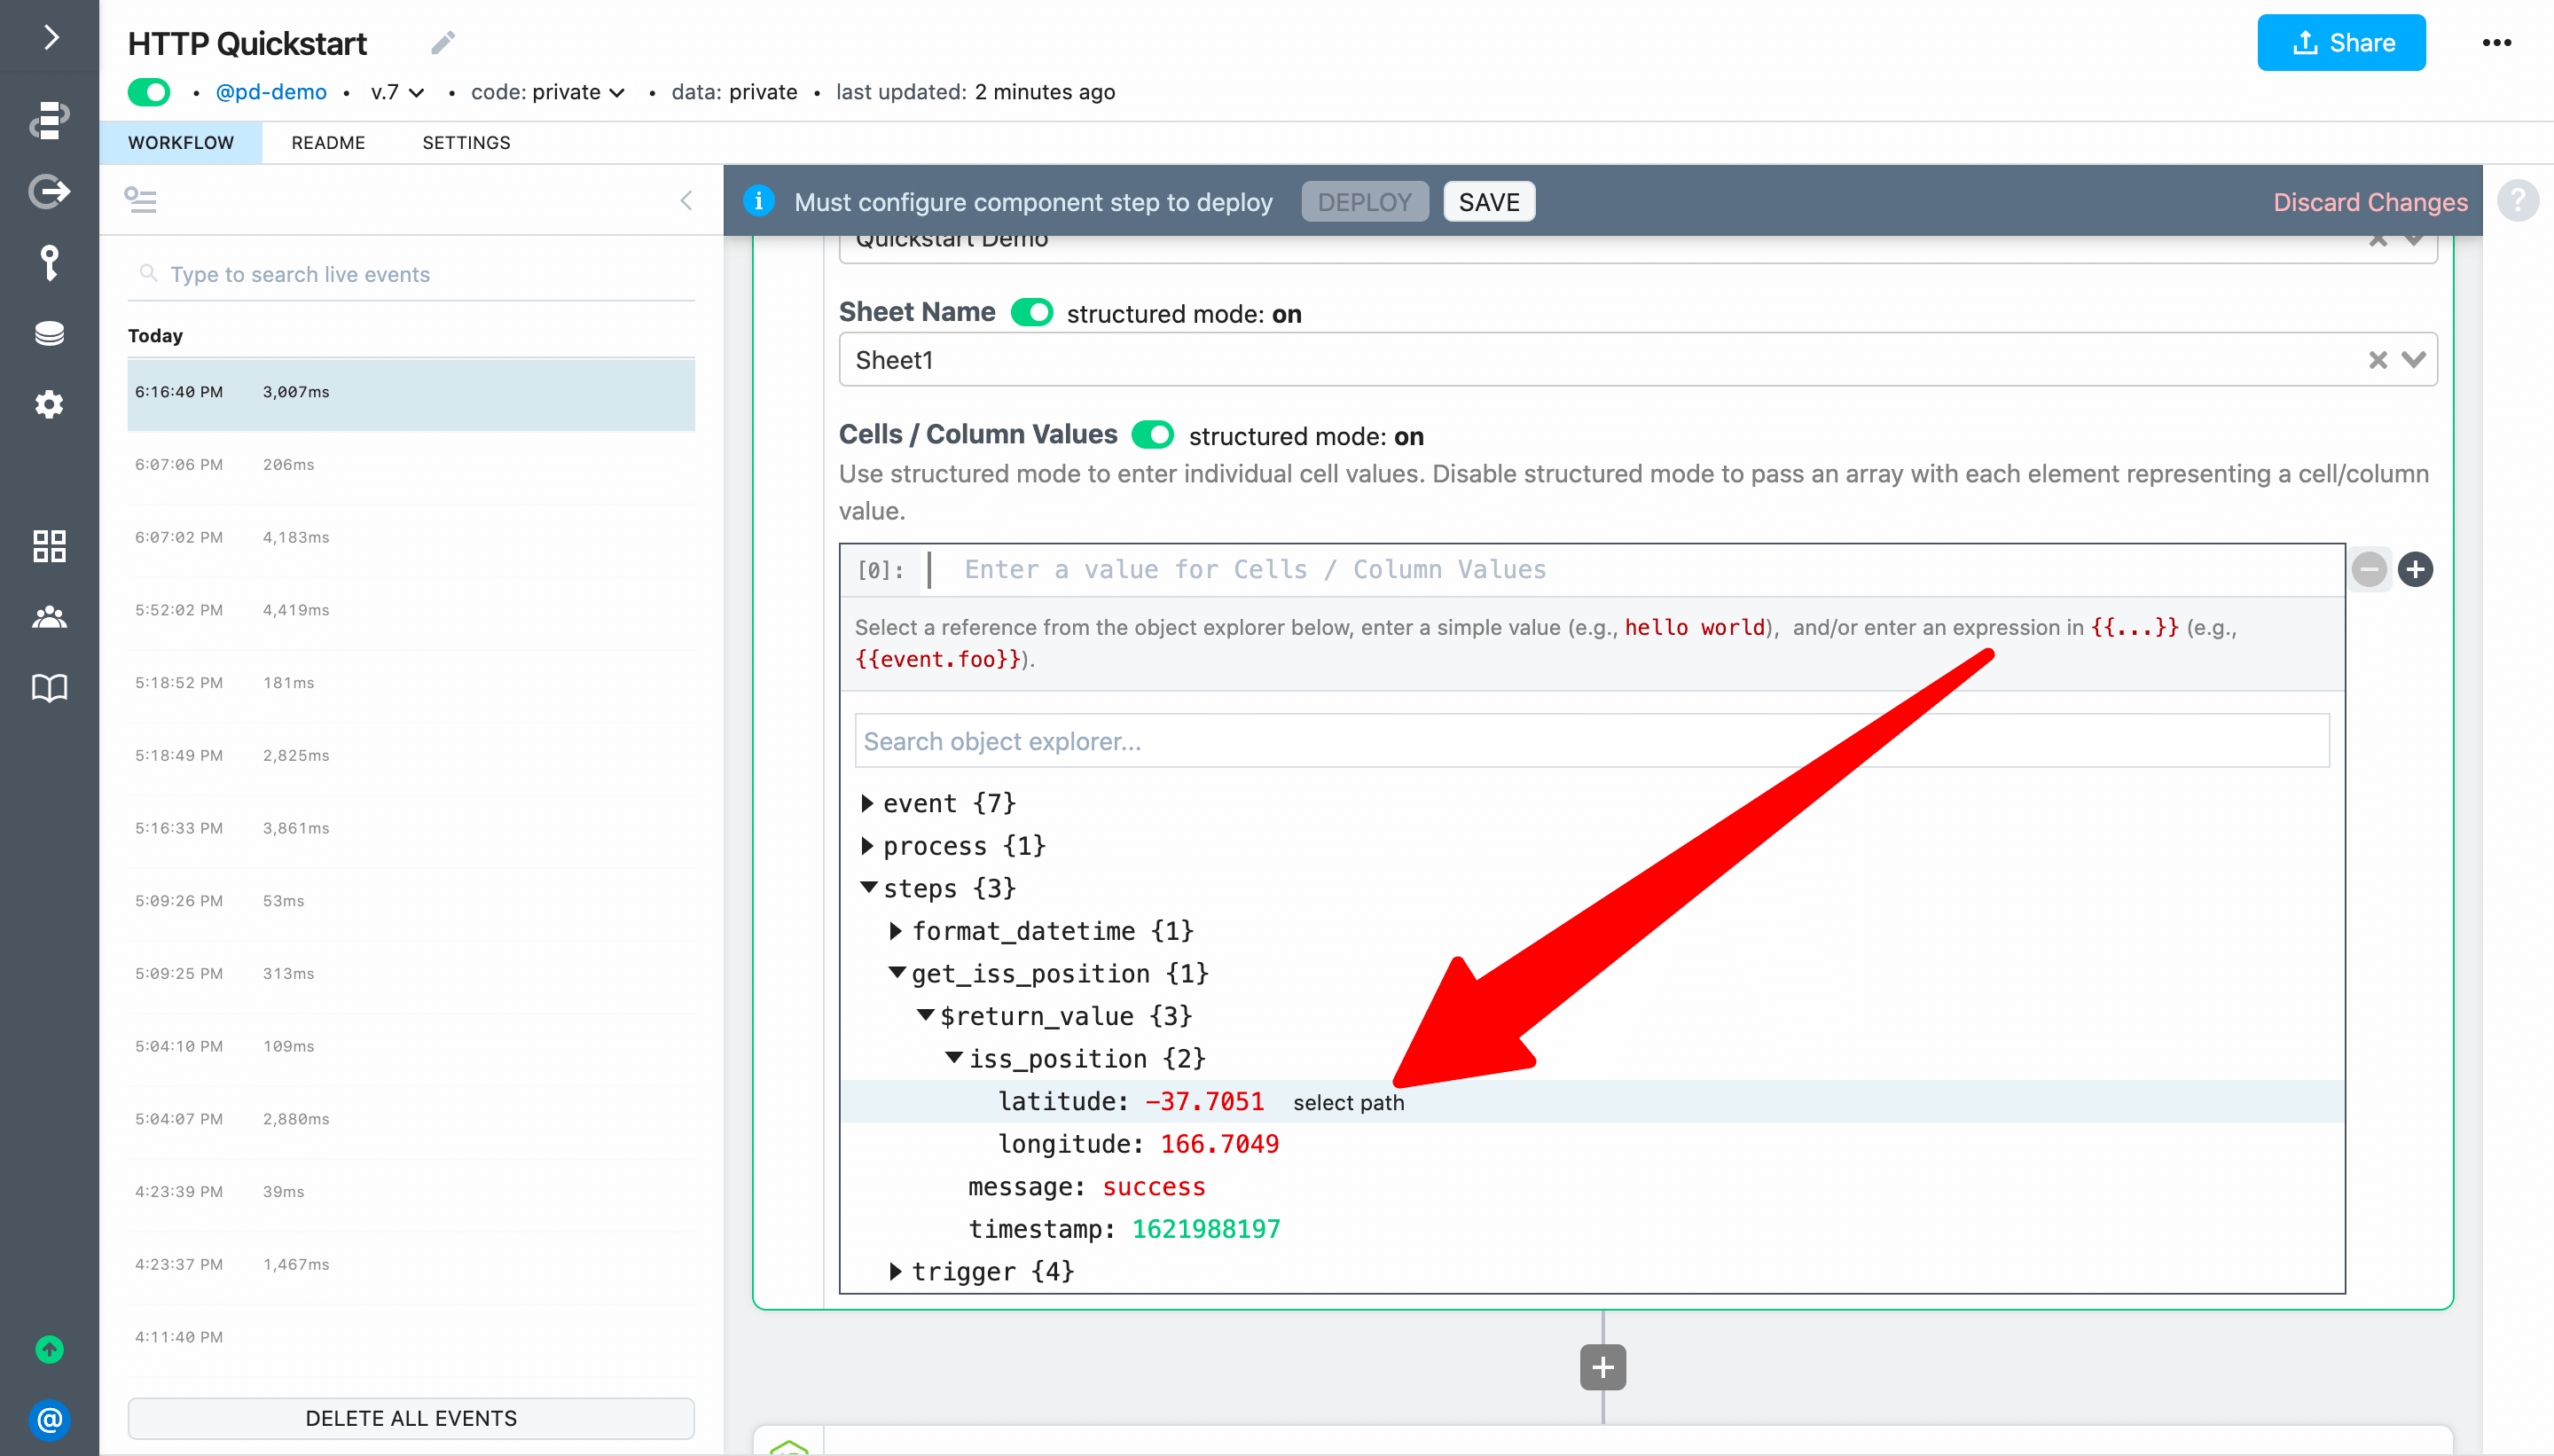
Task: Click the Search object explorer field
Action: coord(1591,741)
